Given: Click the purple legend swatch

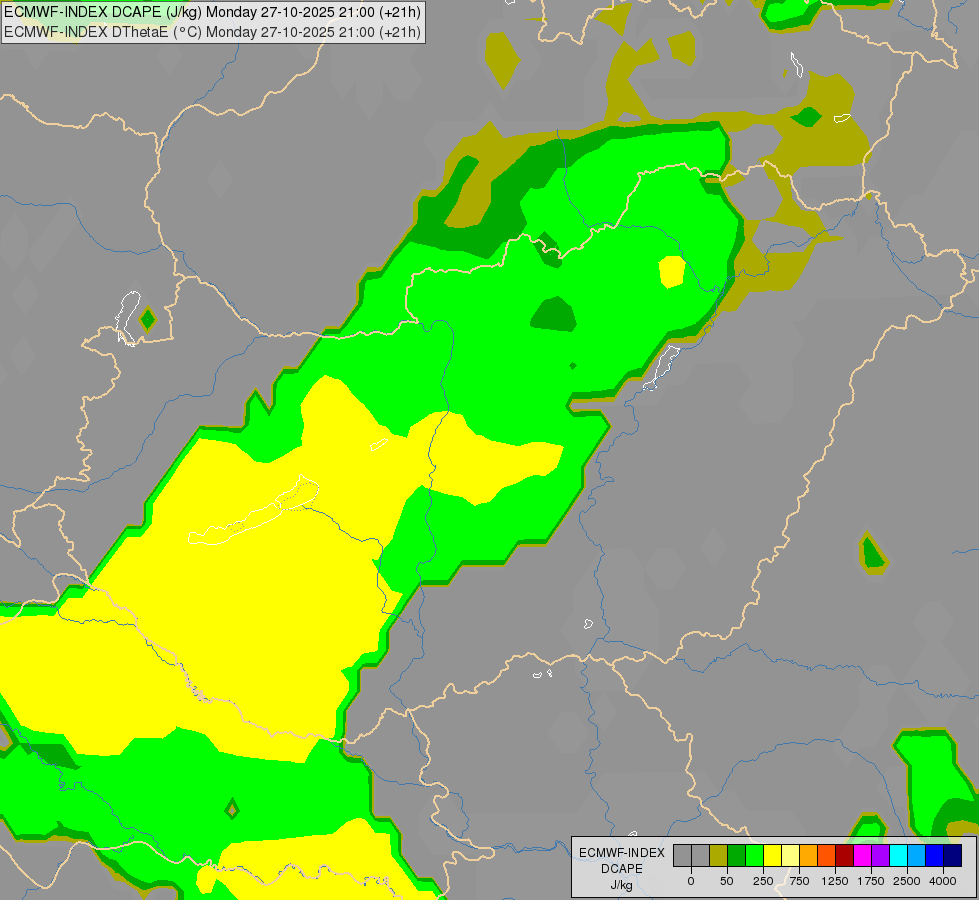Looking at the screenshot, I should [880, 855].
